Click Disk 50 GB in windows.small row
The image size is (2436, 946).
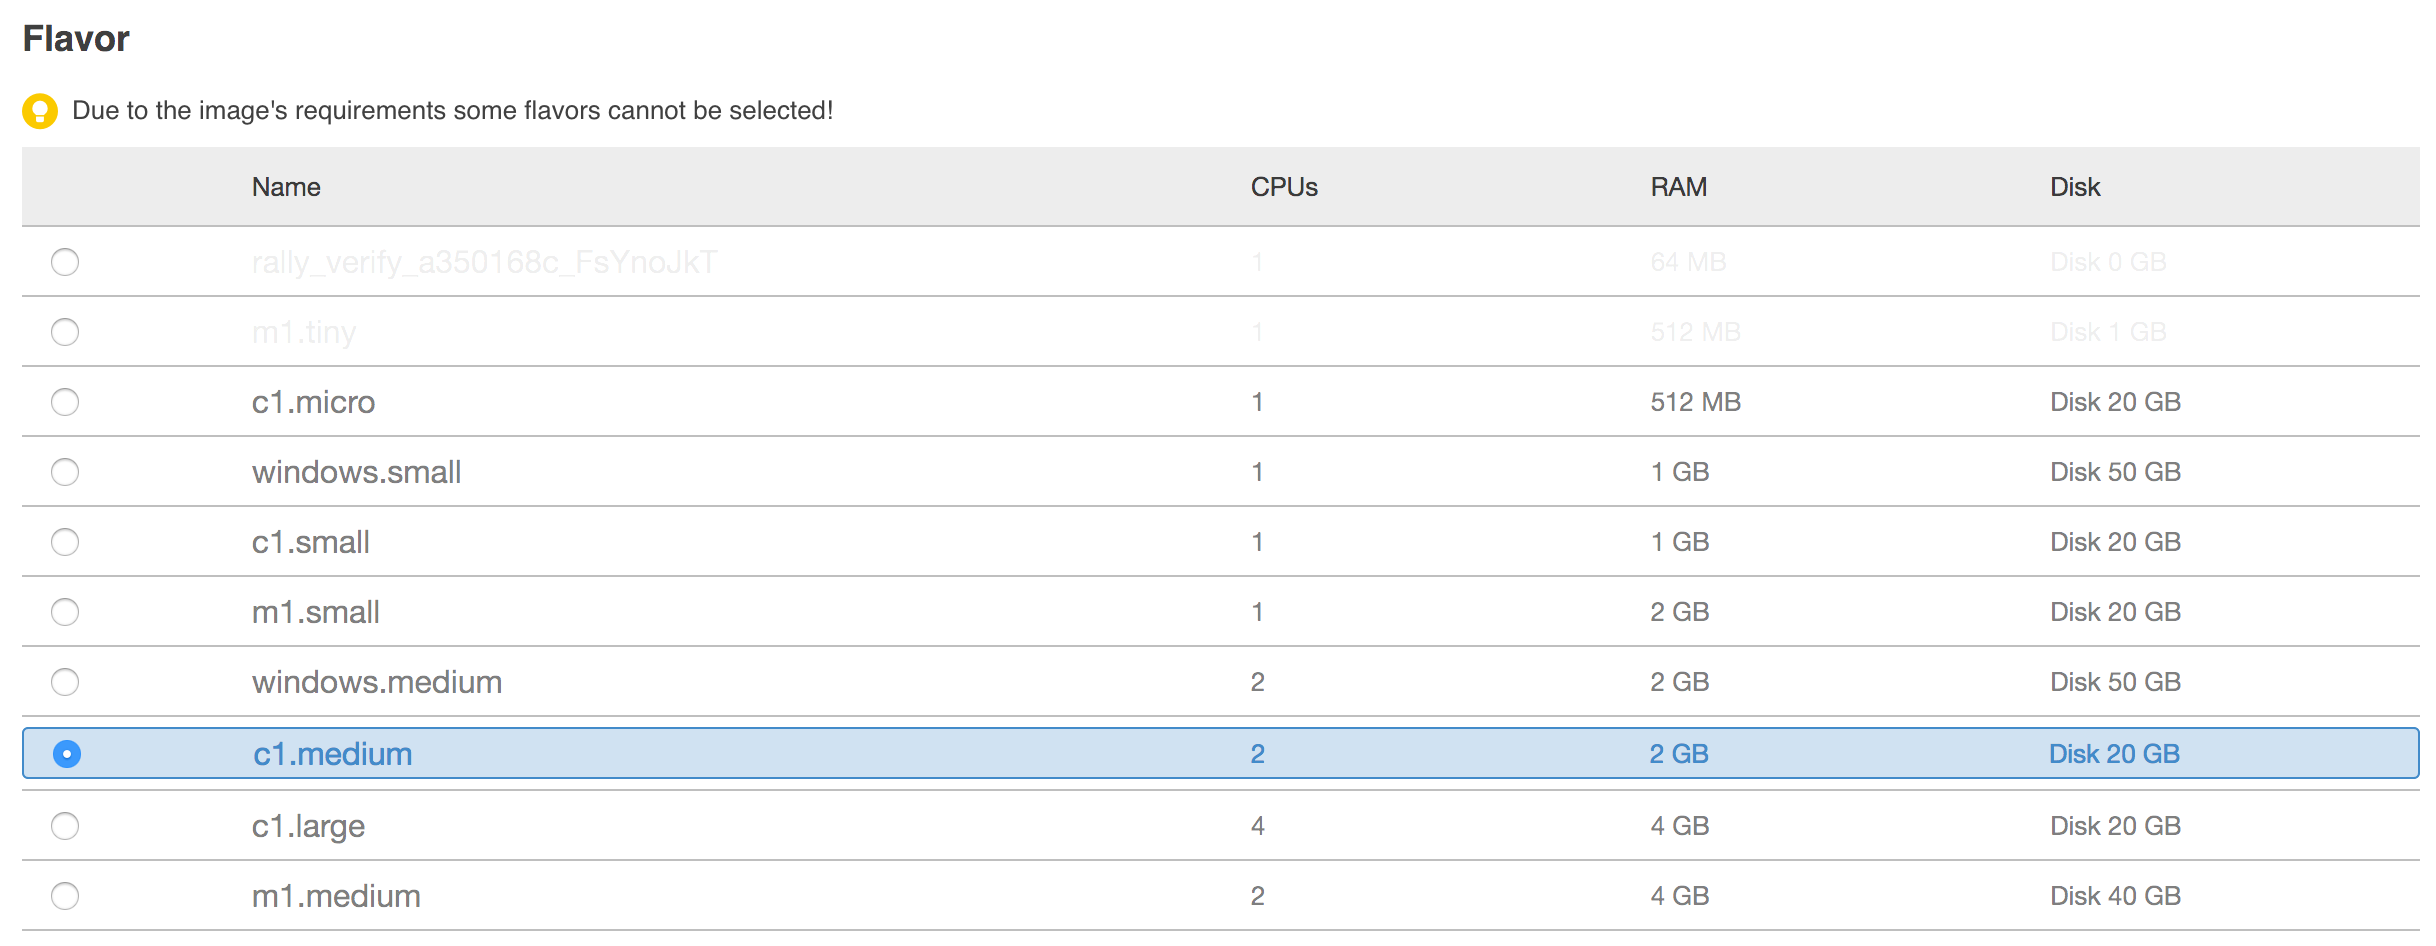[2115, 472]
